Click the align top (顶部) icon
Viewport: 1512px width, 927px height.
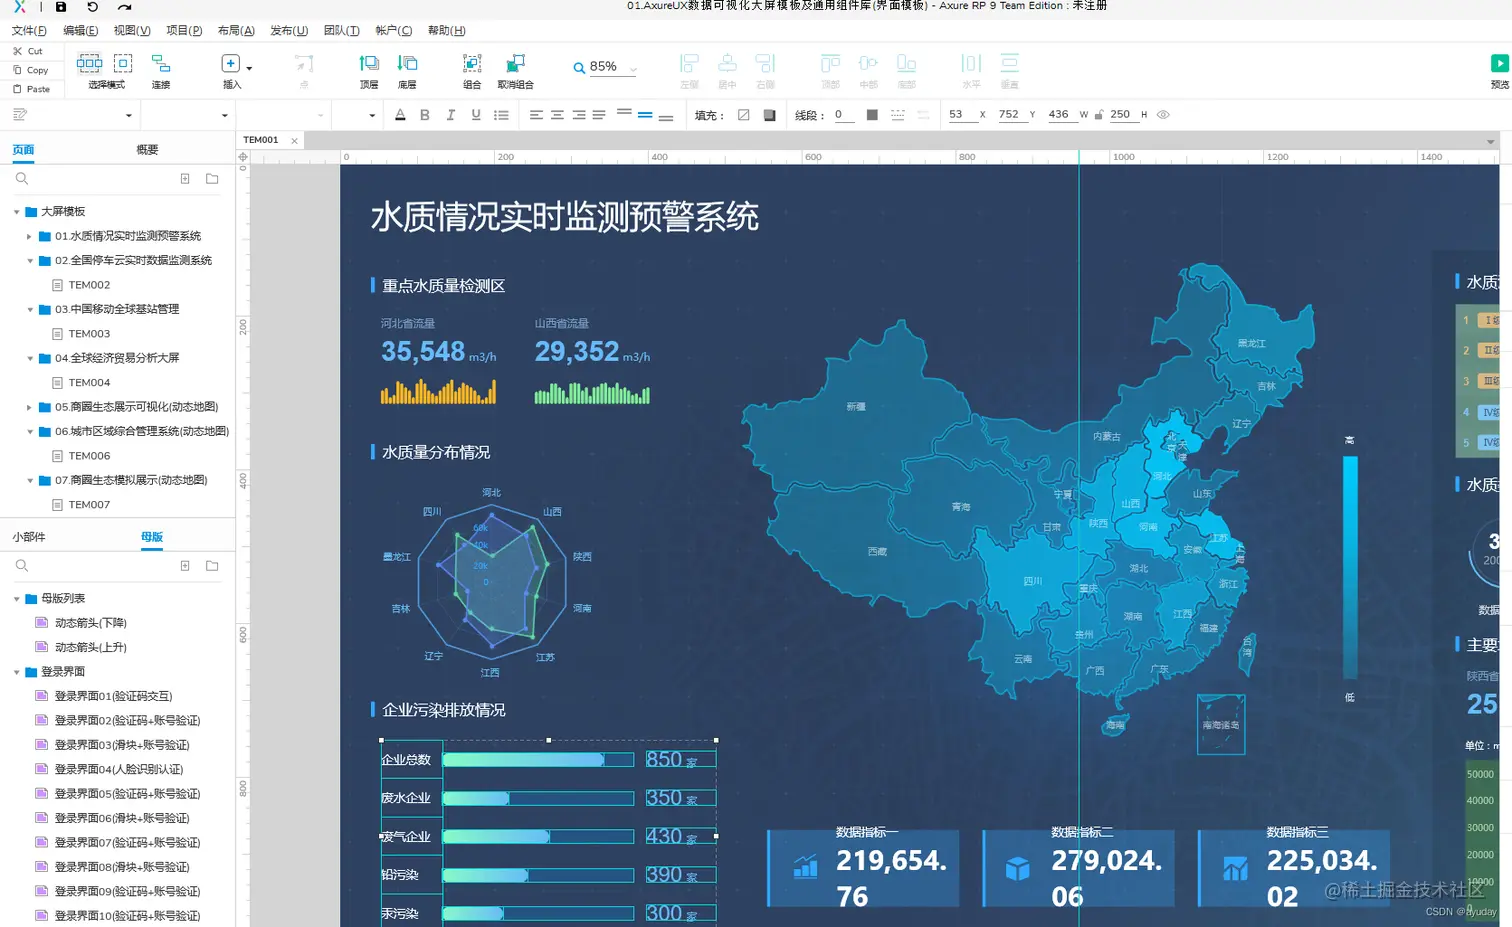pyautogui.click(x=830, y=63)
